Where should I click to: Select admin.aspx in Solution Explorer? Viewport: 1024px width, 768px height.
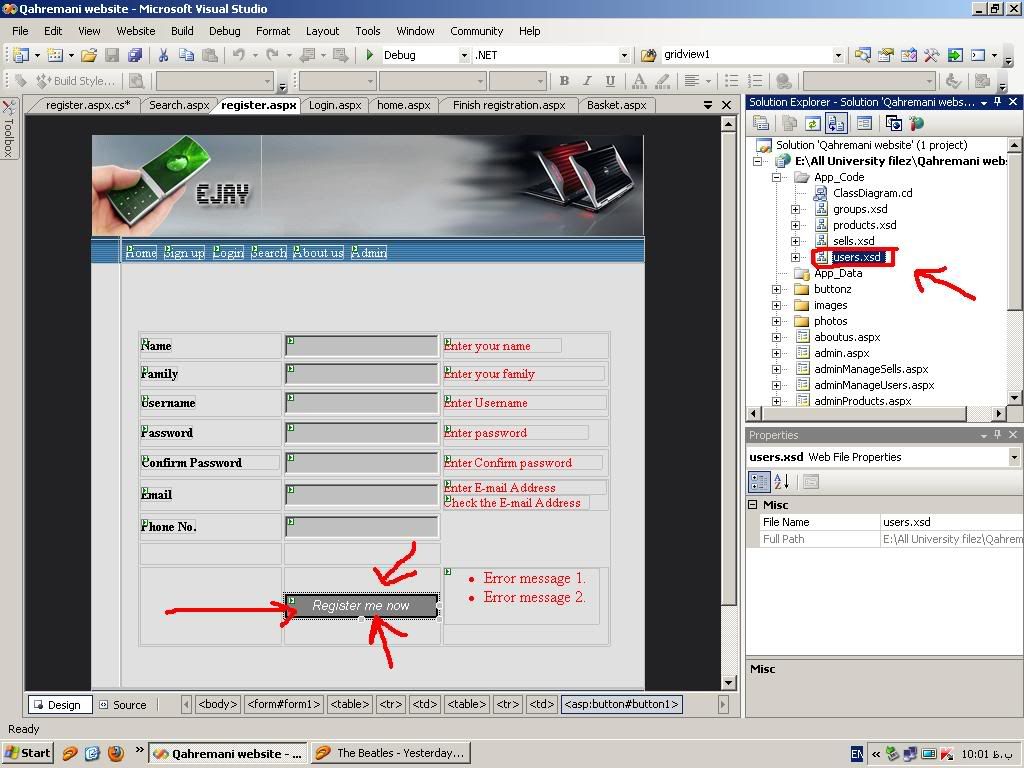click(841, 353)
